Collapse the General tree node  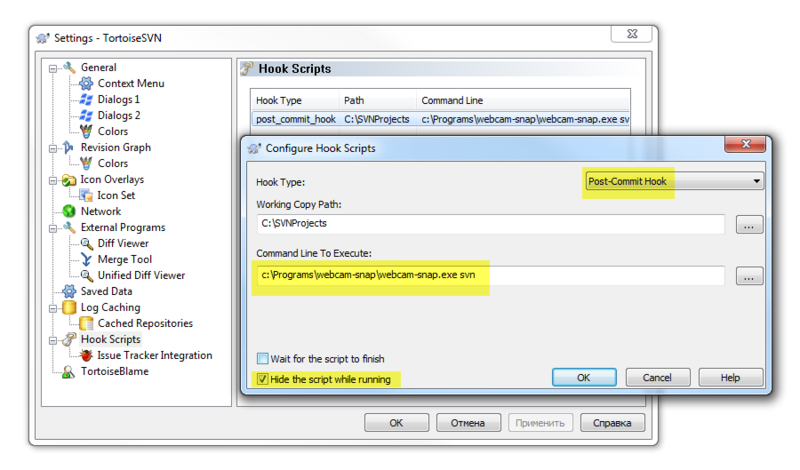tap(53, 68)
